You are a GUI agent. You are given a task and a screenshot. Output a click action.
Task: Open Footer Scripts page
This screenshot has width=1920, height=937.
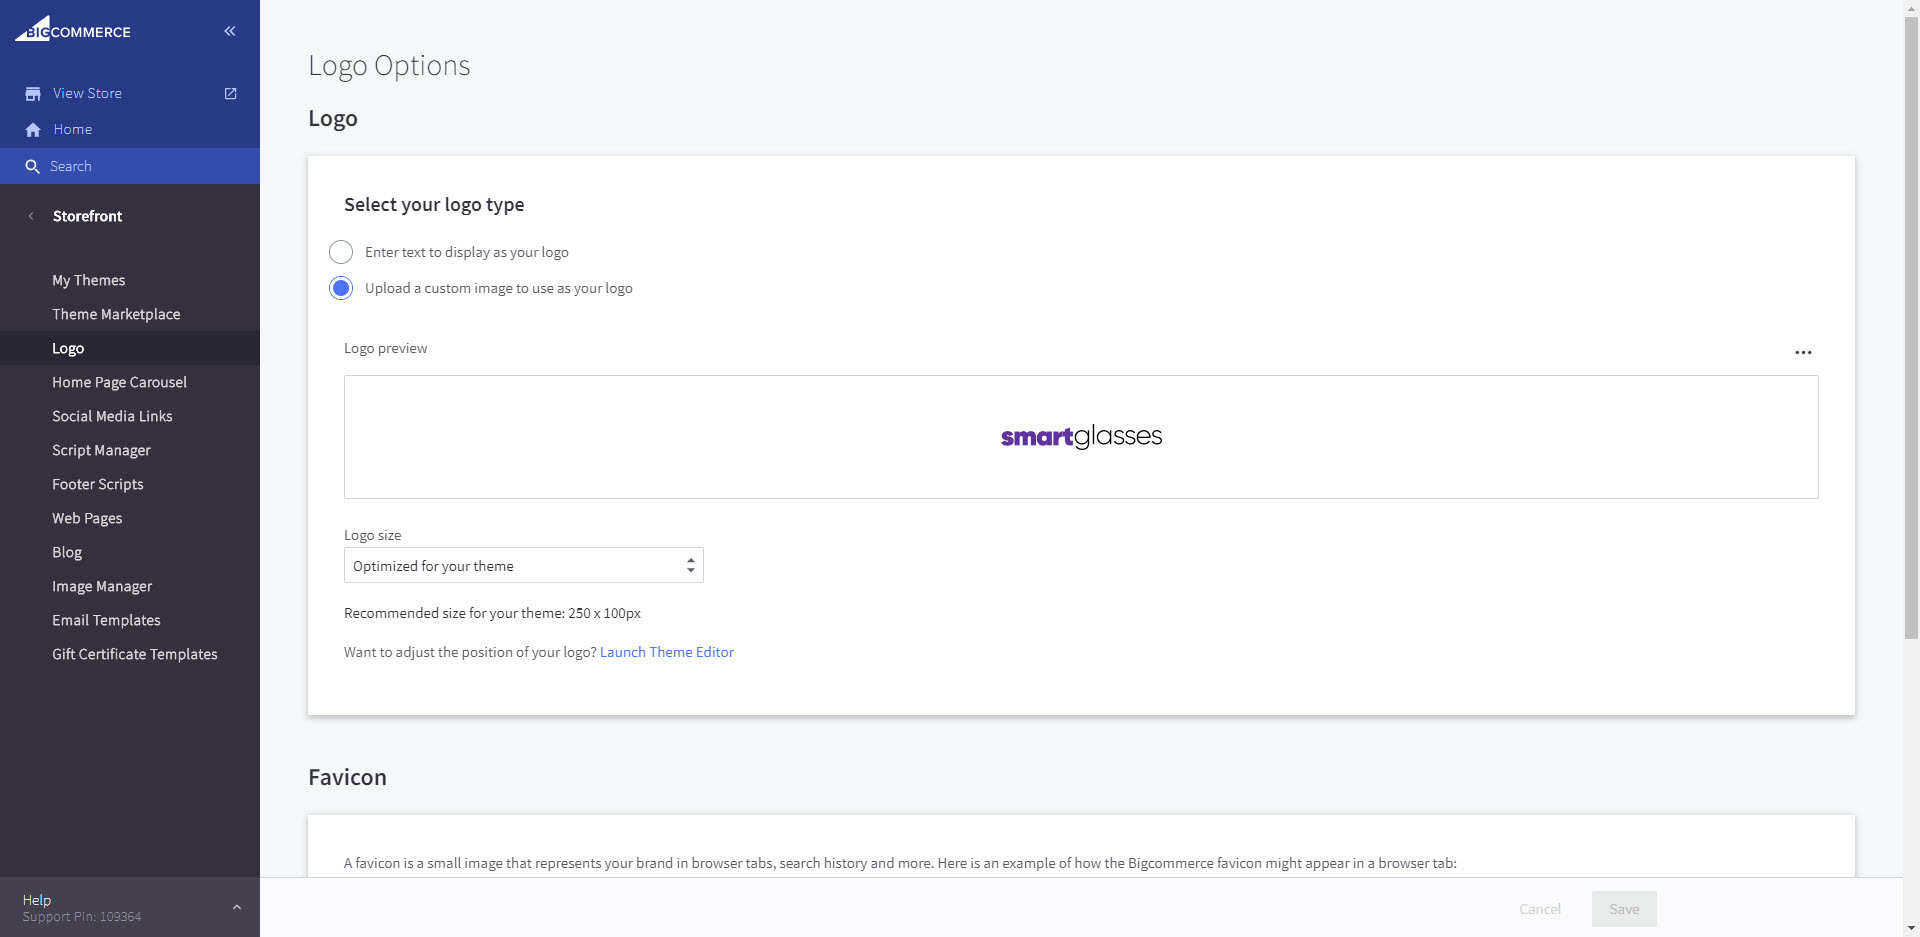pos(98,484)
